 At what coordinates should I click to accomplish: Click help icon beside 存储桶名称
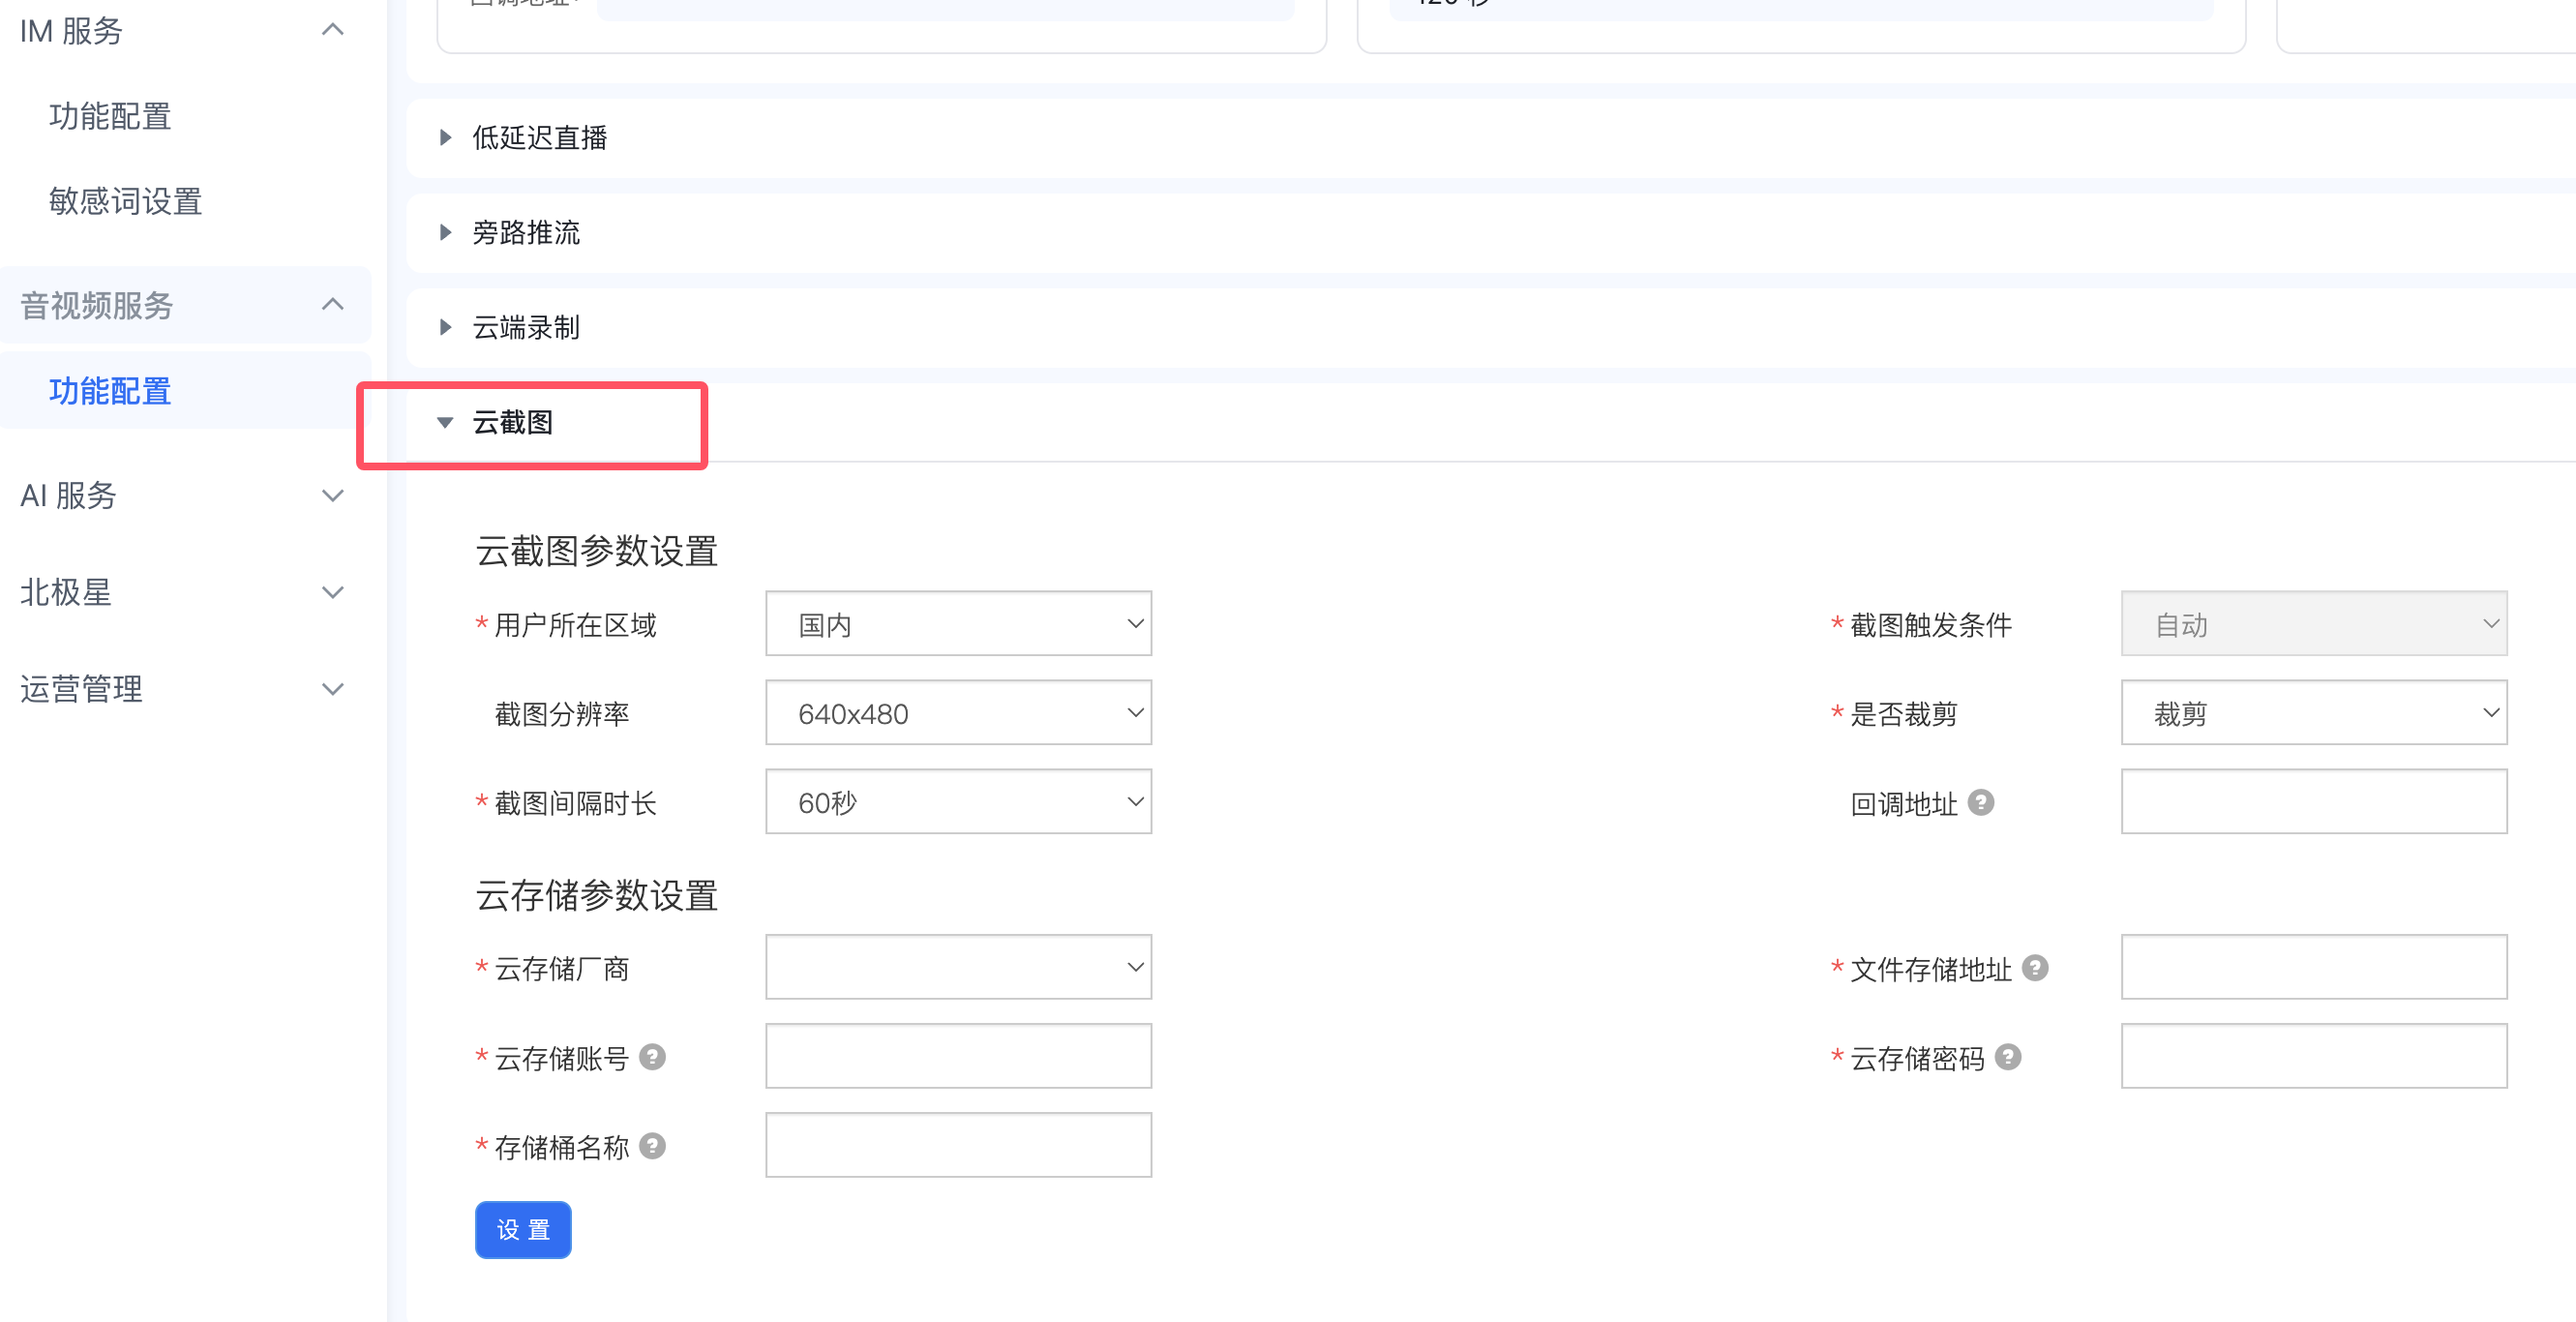pyautogui.click(x=652, y=1145)
